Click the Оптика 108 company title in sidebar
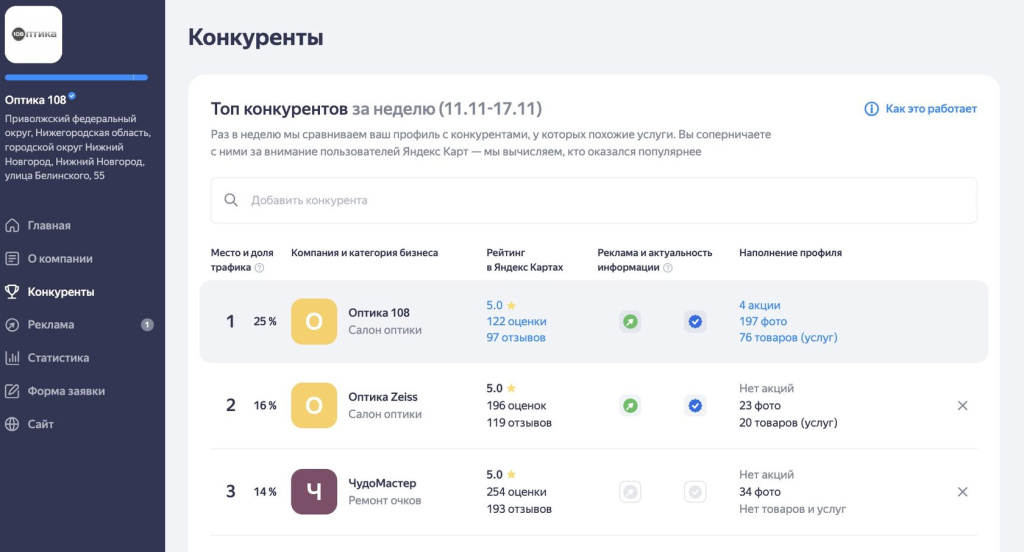1024x552 pixels. (x=35, y=100)
